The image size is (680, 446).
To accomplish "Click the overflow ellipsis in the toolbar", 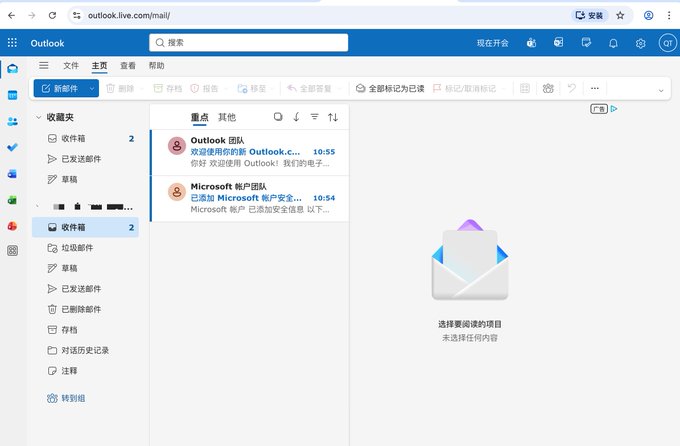I will 595,89.
